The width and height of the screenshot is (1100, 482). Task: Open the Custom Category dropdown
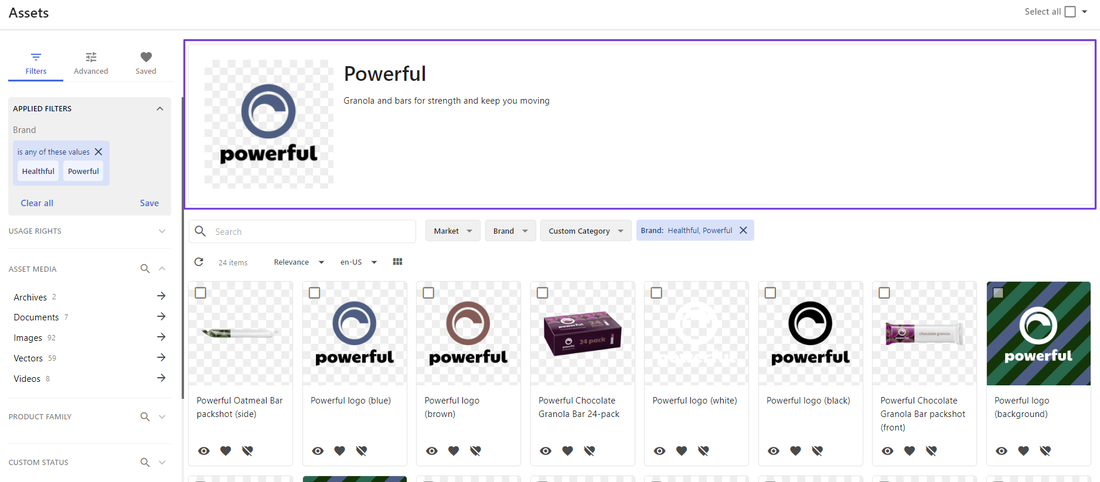586,231
